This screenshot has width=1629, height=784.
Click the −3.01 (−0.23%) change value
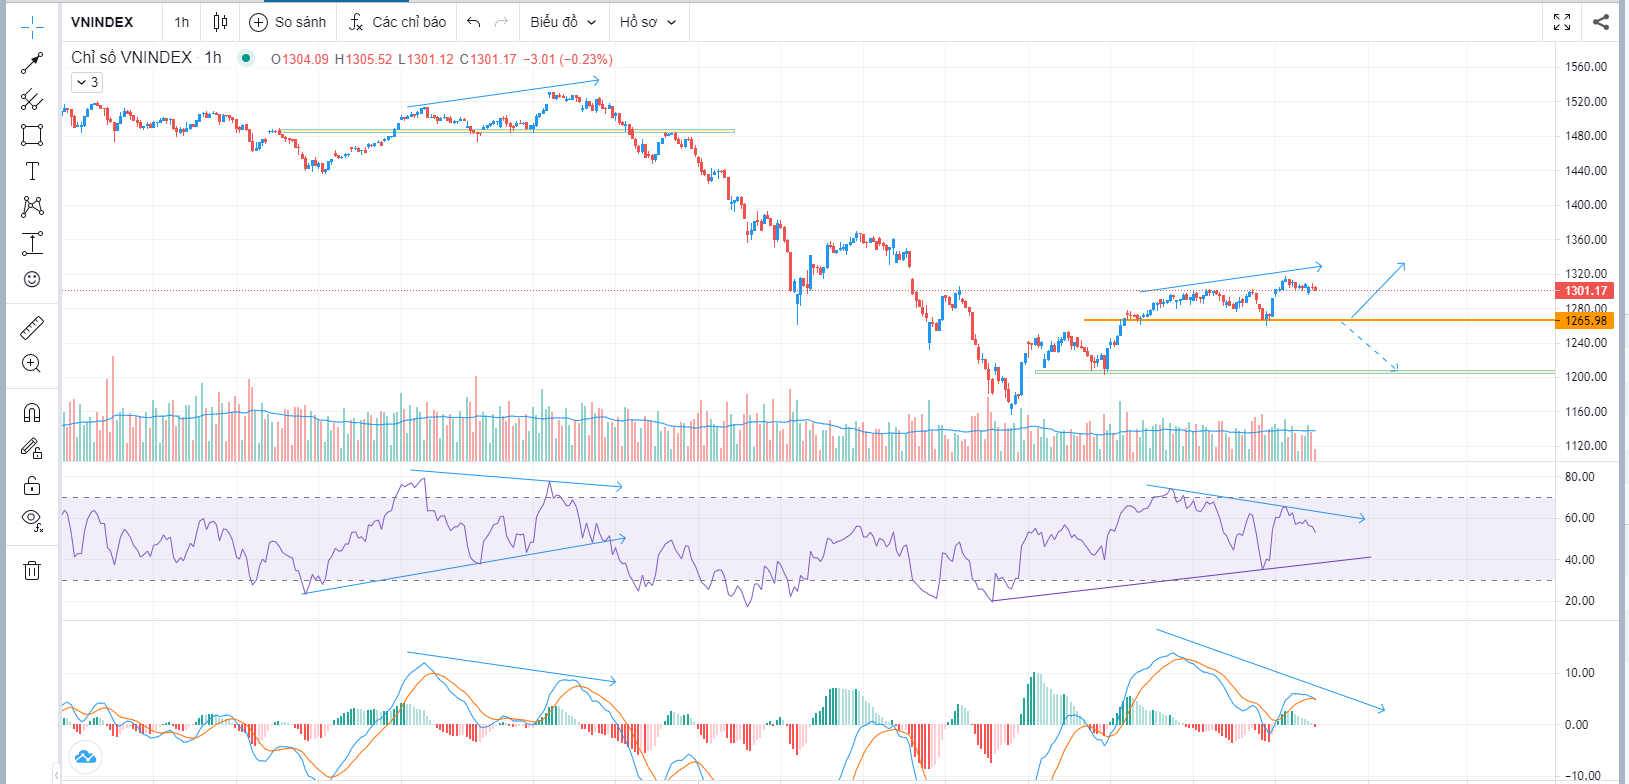tap(568, 59)
